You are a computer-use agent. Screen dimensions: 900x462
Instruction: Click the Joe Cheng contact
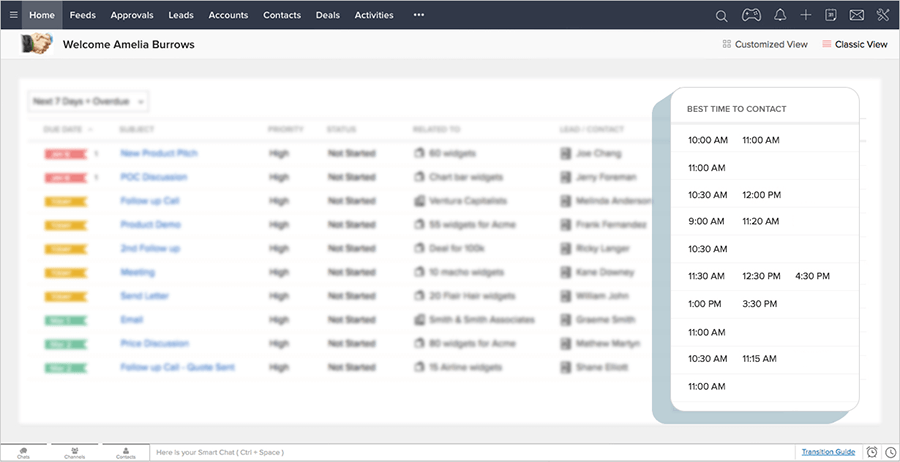click(598, 154)
